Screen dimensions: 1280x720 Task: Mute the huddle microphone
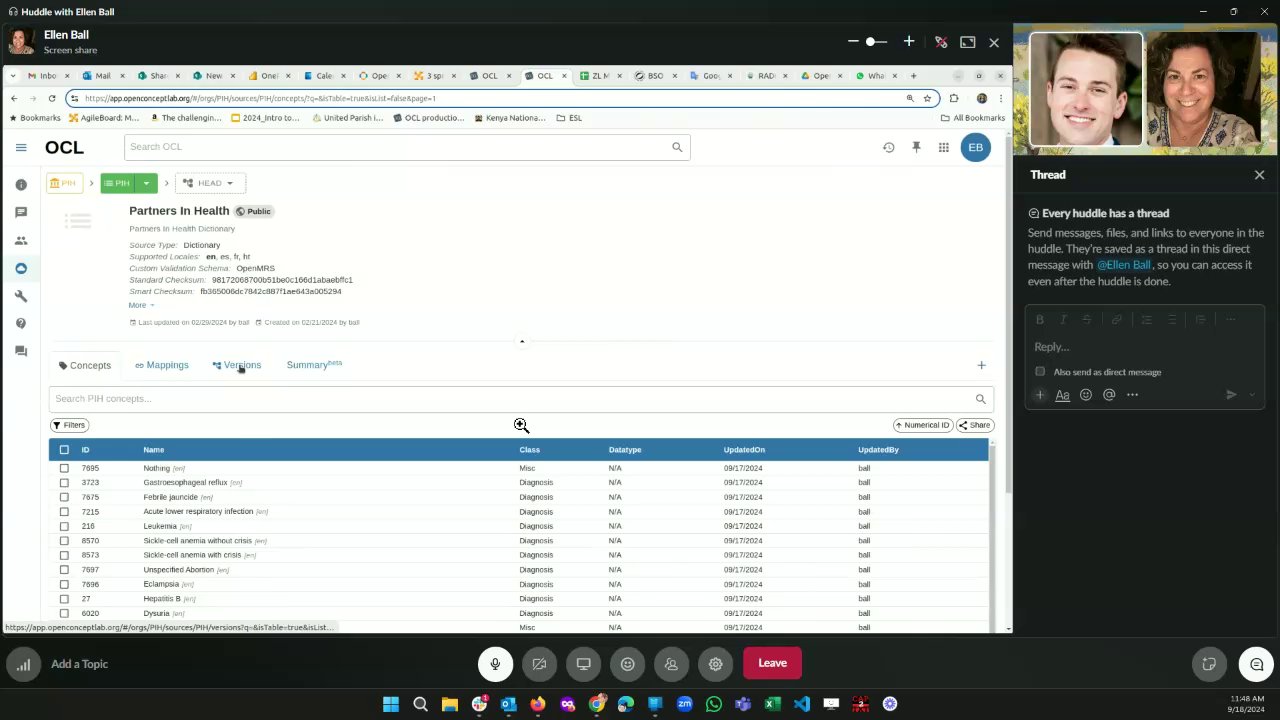click(x=495, y=664)
